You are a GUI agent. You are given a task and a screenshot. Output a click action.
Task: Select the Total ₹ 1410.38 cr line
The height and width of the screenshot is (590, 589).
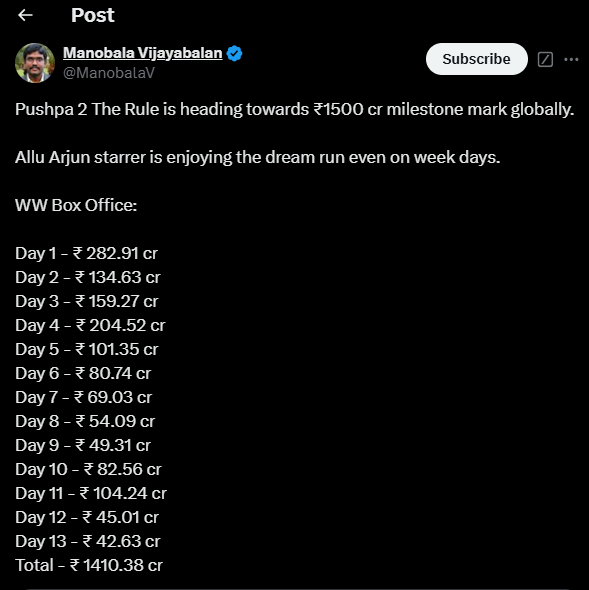pyautogui.click(x=89, y=566)
